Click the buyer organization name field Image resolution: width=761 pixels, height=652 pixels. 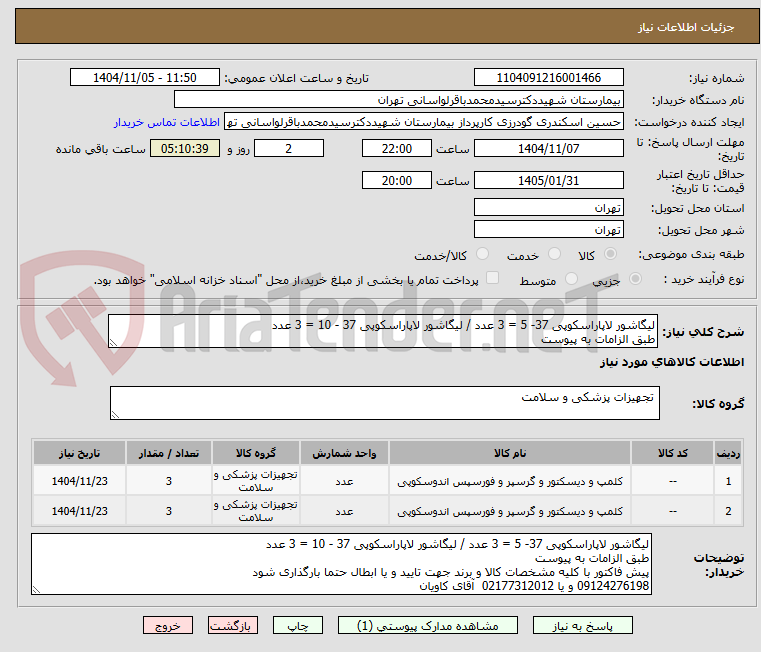coord(398,100)
